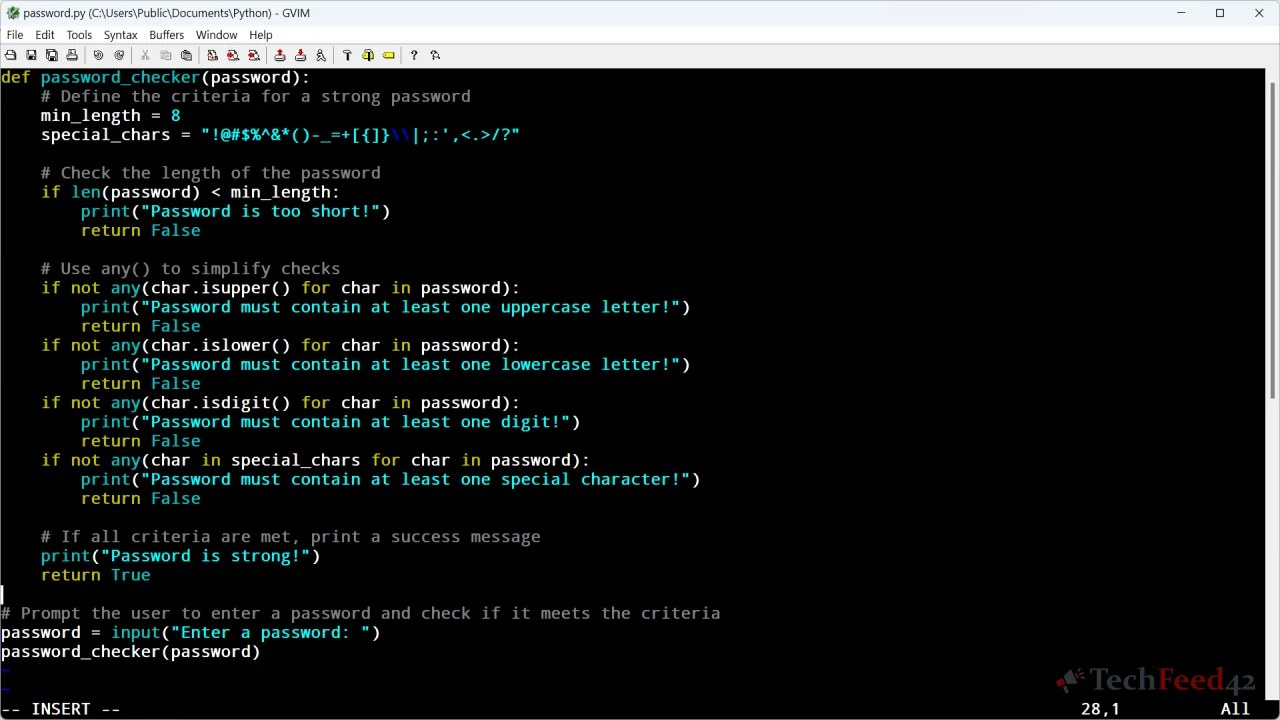Close the GVIM window
This screenshot has height=720, width=1280.
coord(1259,13)
